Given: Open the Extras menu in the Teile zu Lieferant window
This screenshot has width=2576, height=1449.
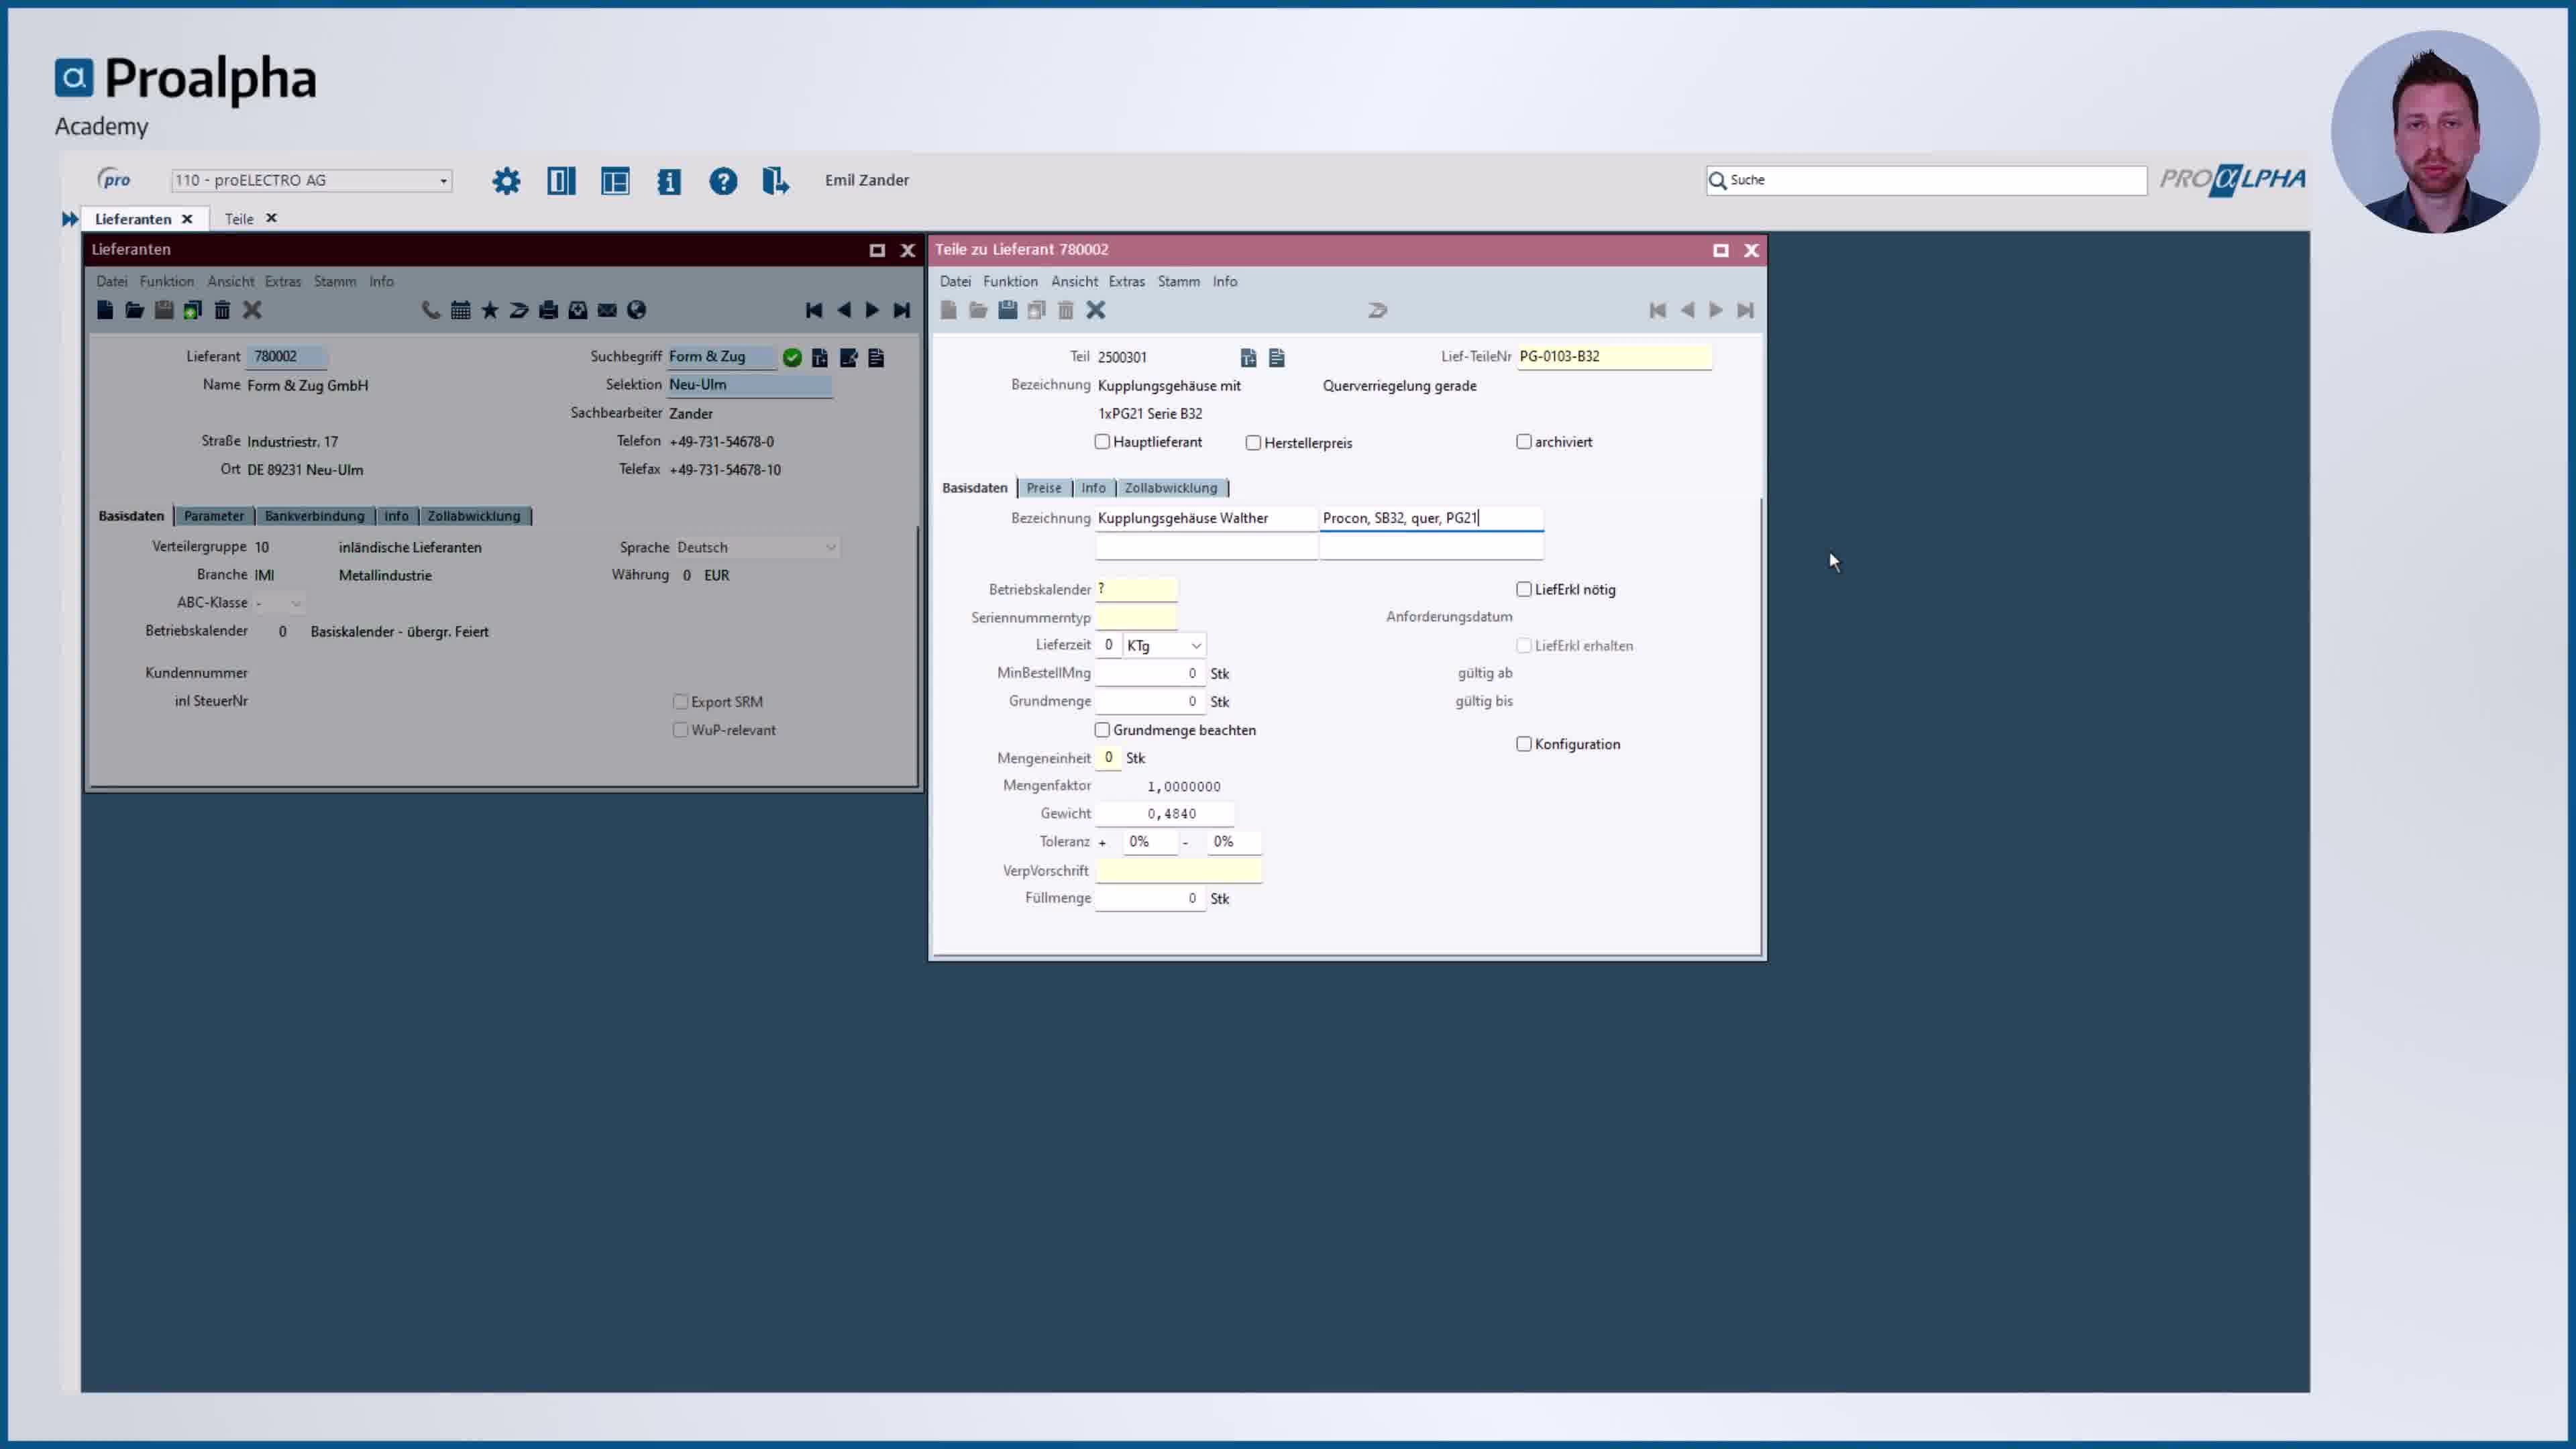Looking at the screenshot, I should [x=1126, y=282].
